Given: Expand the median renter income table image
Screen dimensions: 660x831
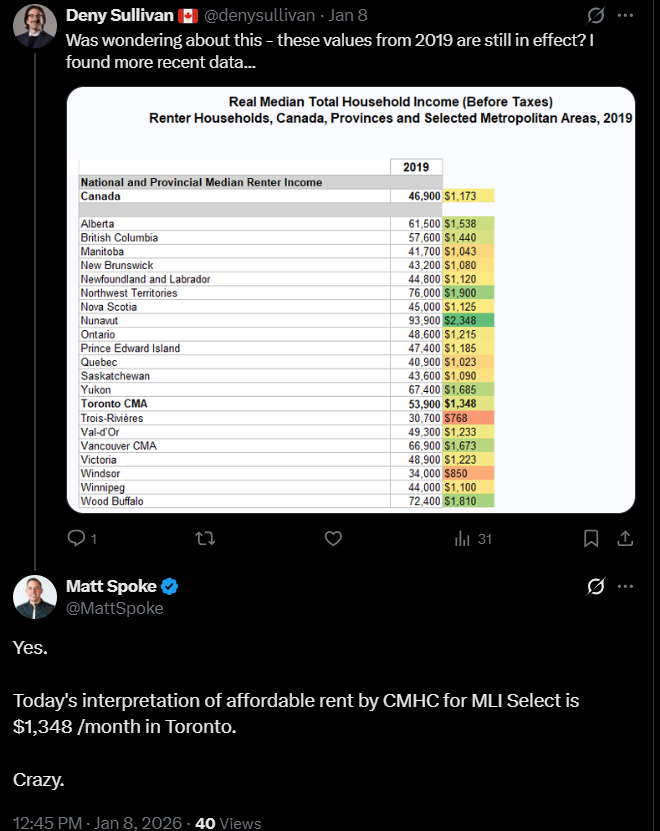Looking at the screenshot, I should [x=350, y=300].
